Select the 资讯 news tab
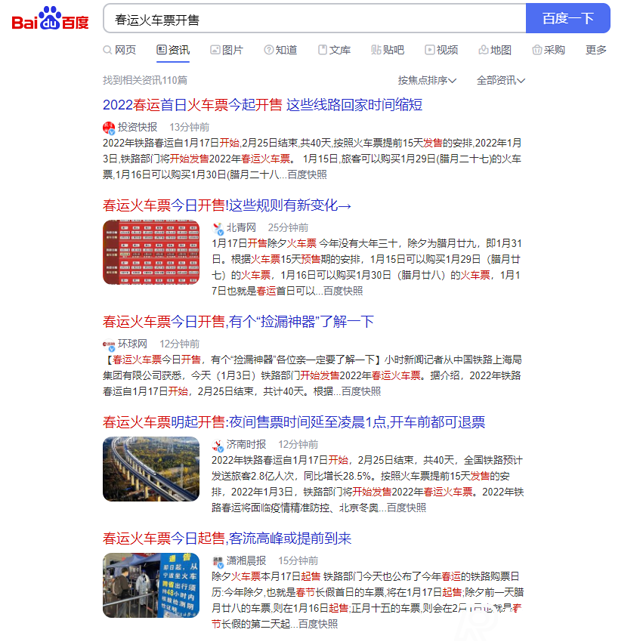Screen dimensions: 640x642 click(173, 50)
